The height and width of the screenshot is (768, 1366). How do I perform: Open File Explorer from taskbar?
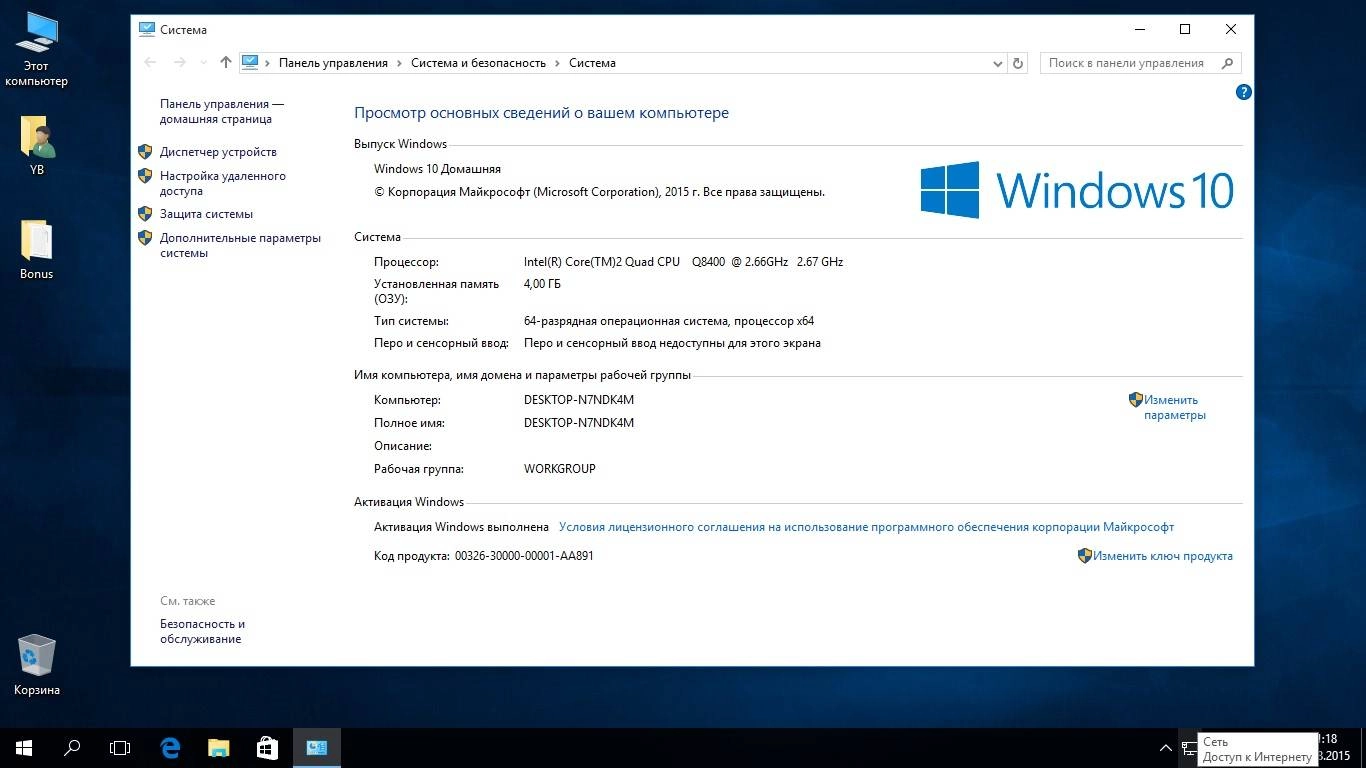tap(219, 747)
